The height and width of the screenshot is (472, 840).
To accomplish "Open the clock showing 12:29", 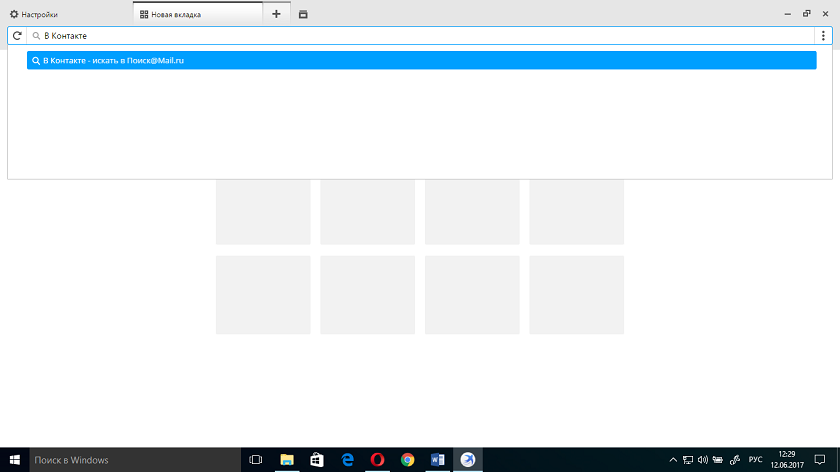I will click(x=787, y=460).
